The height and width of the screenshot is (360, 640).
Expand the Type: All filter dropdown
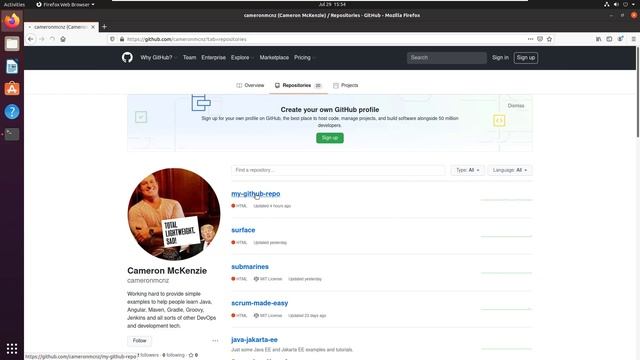(x=467, y=170)
